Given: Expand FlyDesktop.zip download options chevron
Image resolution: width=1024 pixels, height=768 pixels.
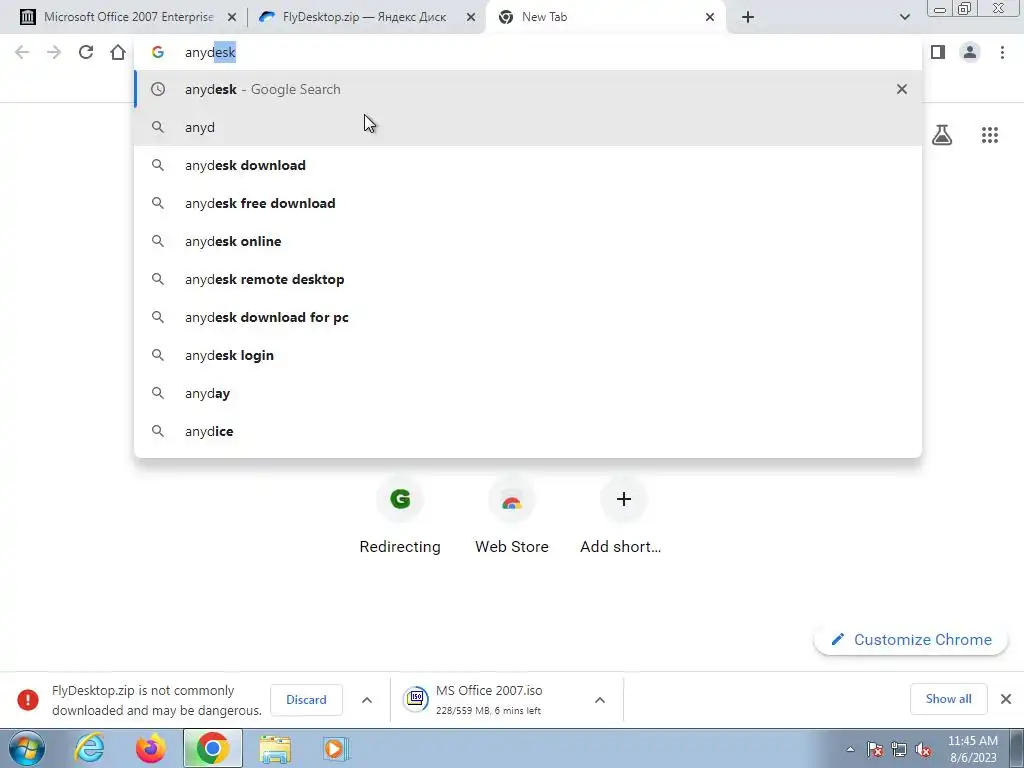Looking at the screenshot, I should click(367, 699).
